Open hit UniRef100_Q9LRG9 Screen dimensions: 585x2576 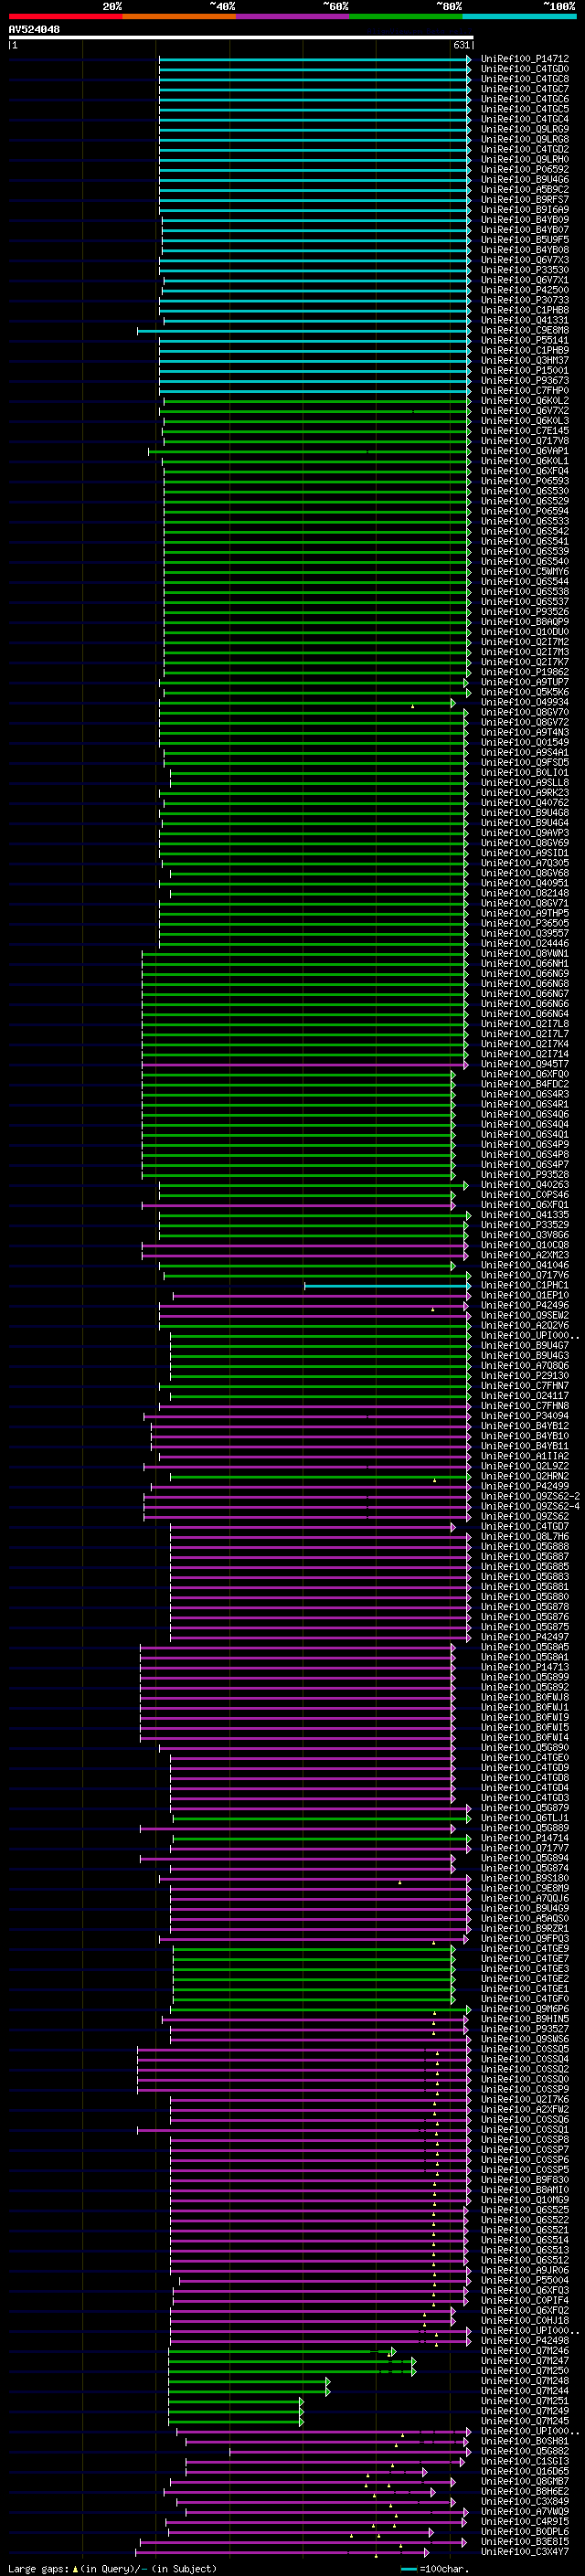tap(524, 129)
